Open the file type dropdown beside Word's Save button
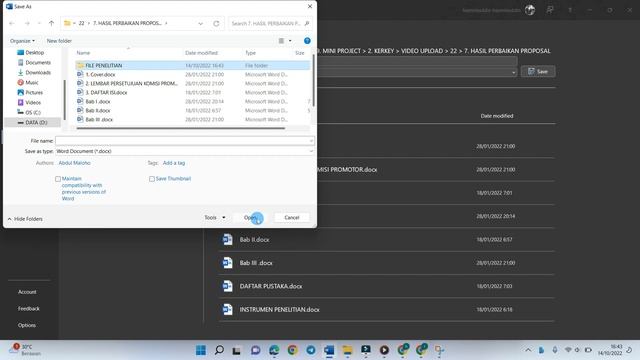The width and height of the screenshot is (640, 360). pyautogui.click(x=513, y=72)
